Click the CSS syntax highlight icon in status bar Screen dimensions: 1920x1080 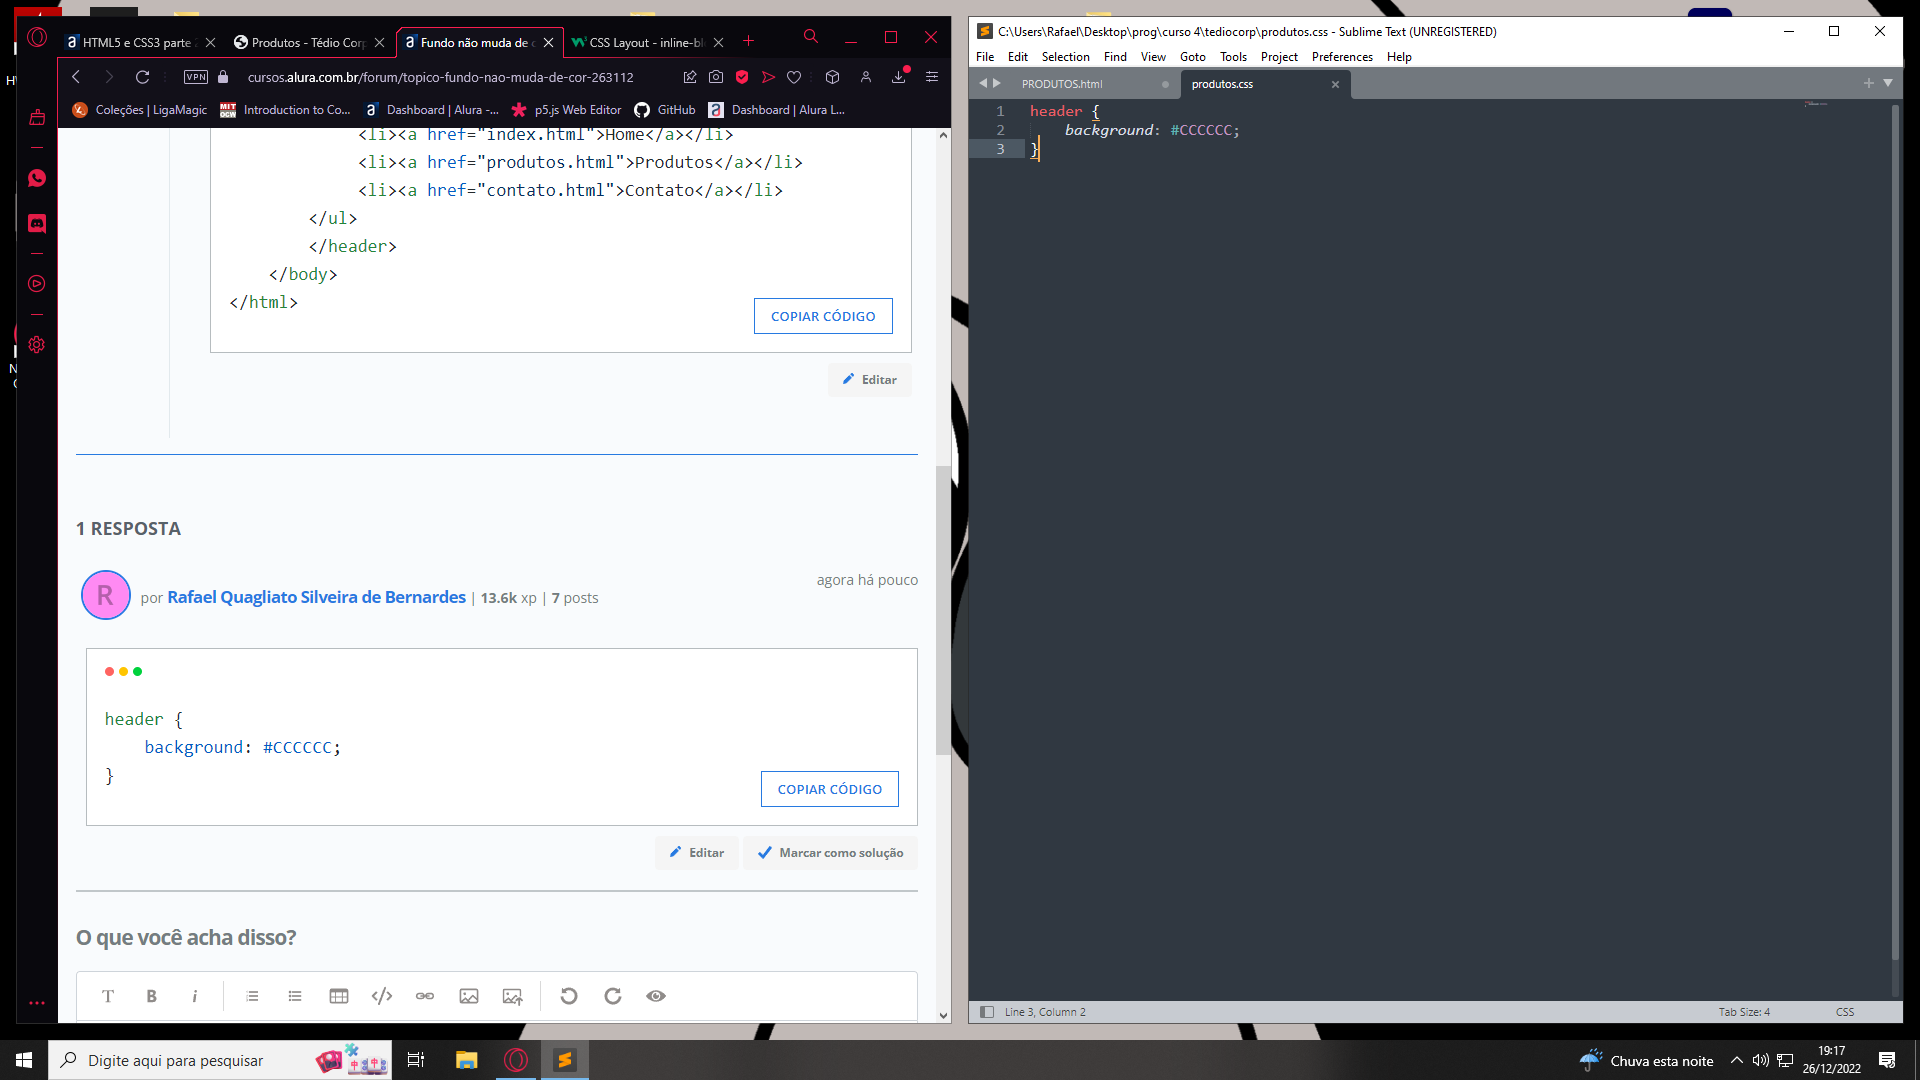click(1846, 1011)
